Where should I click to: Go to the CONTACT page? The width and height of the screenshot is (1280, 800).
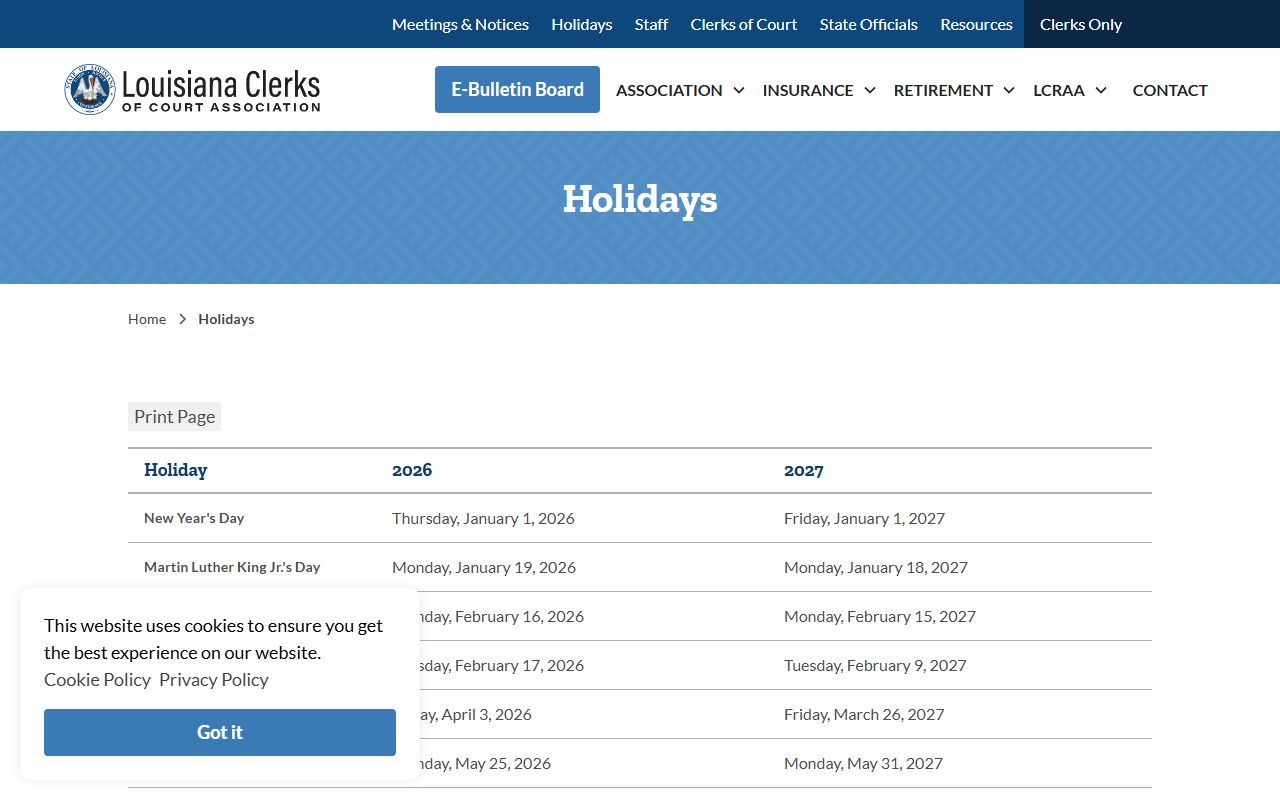(1170, 90)
